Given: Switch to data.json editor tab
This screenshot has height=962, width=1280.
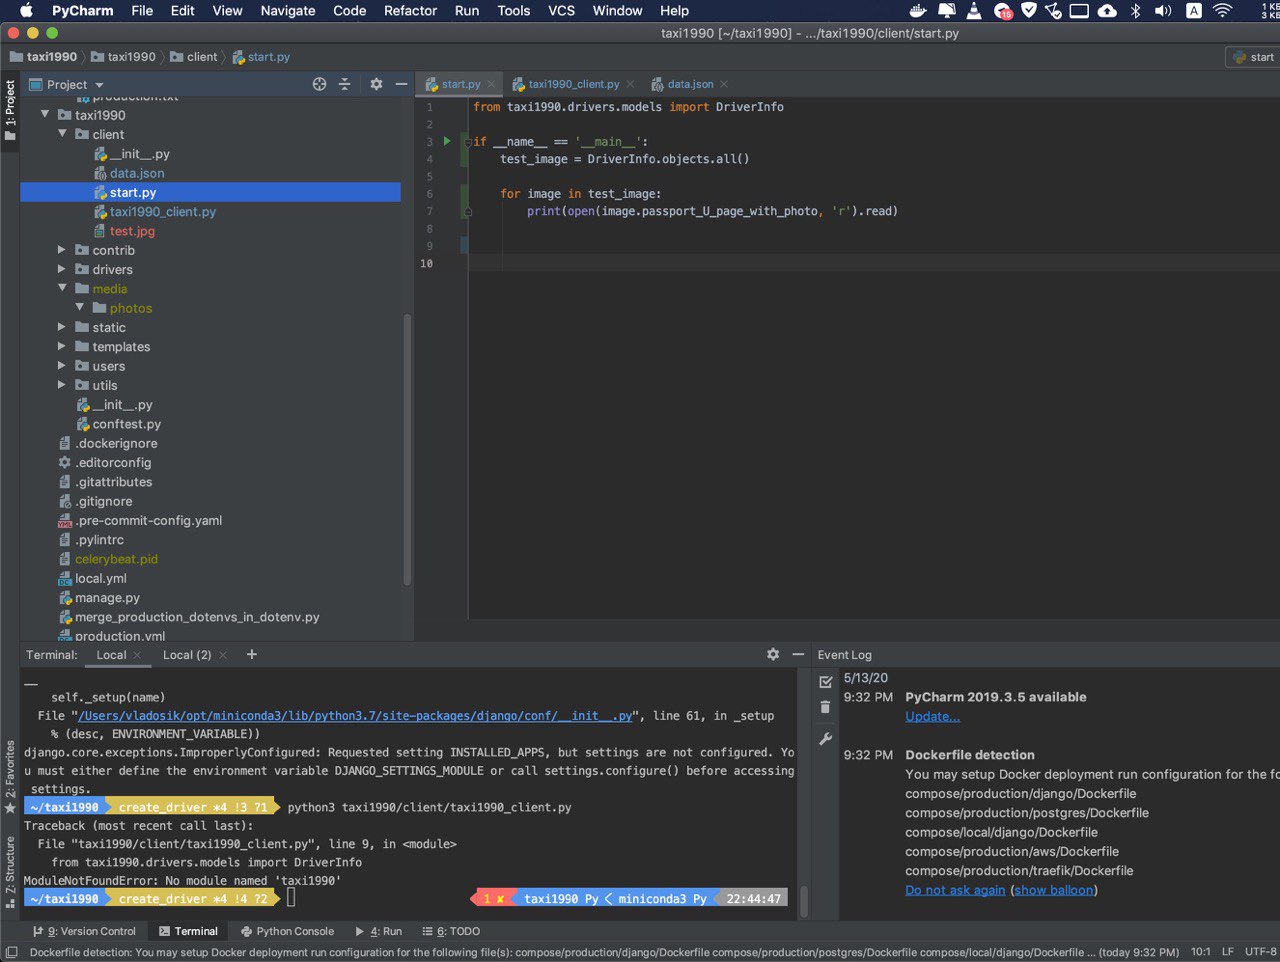Looking at the screenshot, I should pos(690,84).
